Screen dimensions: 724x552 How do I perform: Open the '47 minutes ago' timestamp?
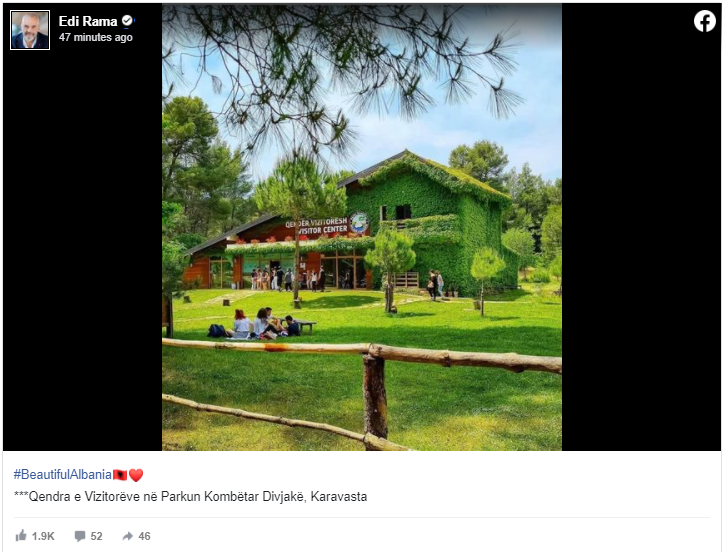[x=96, y=37]
